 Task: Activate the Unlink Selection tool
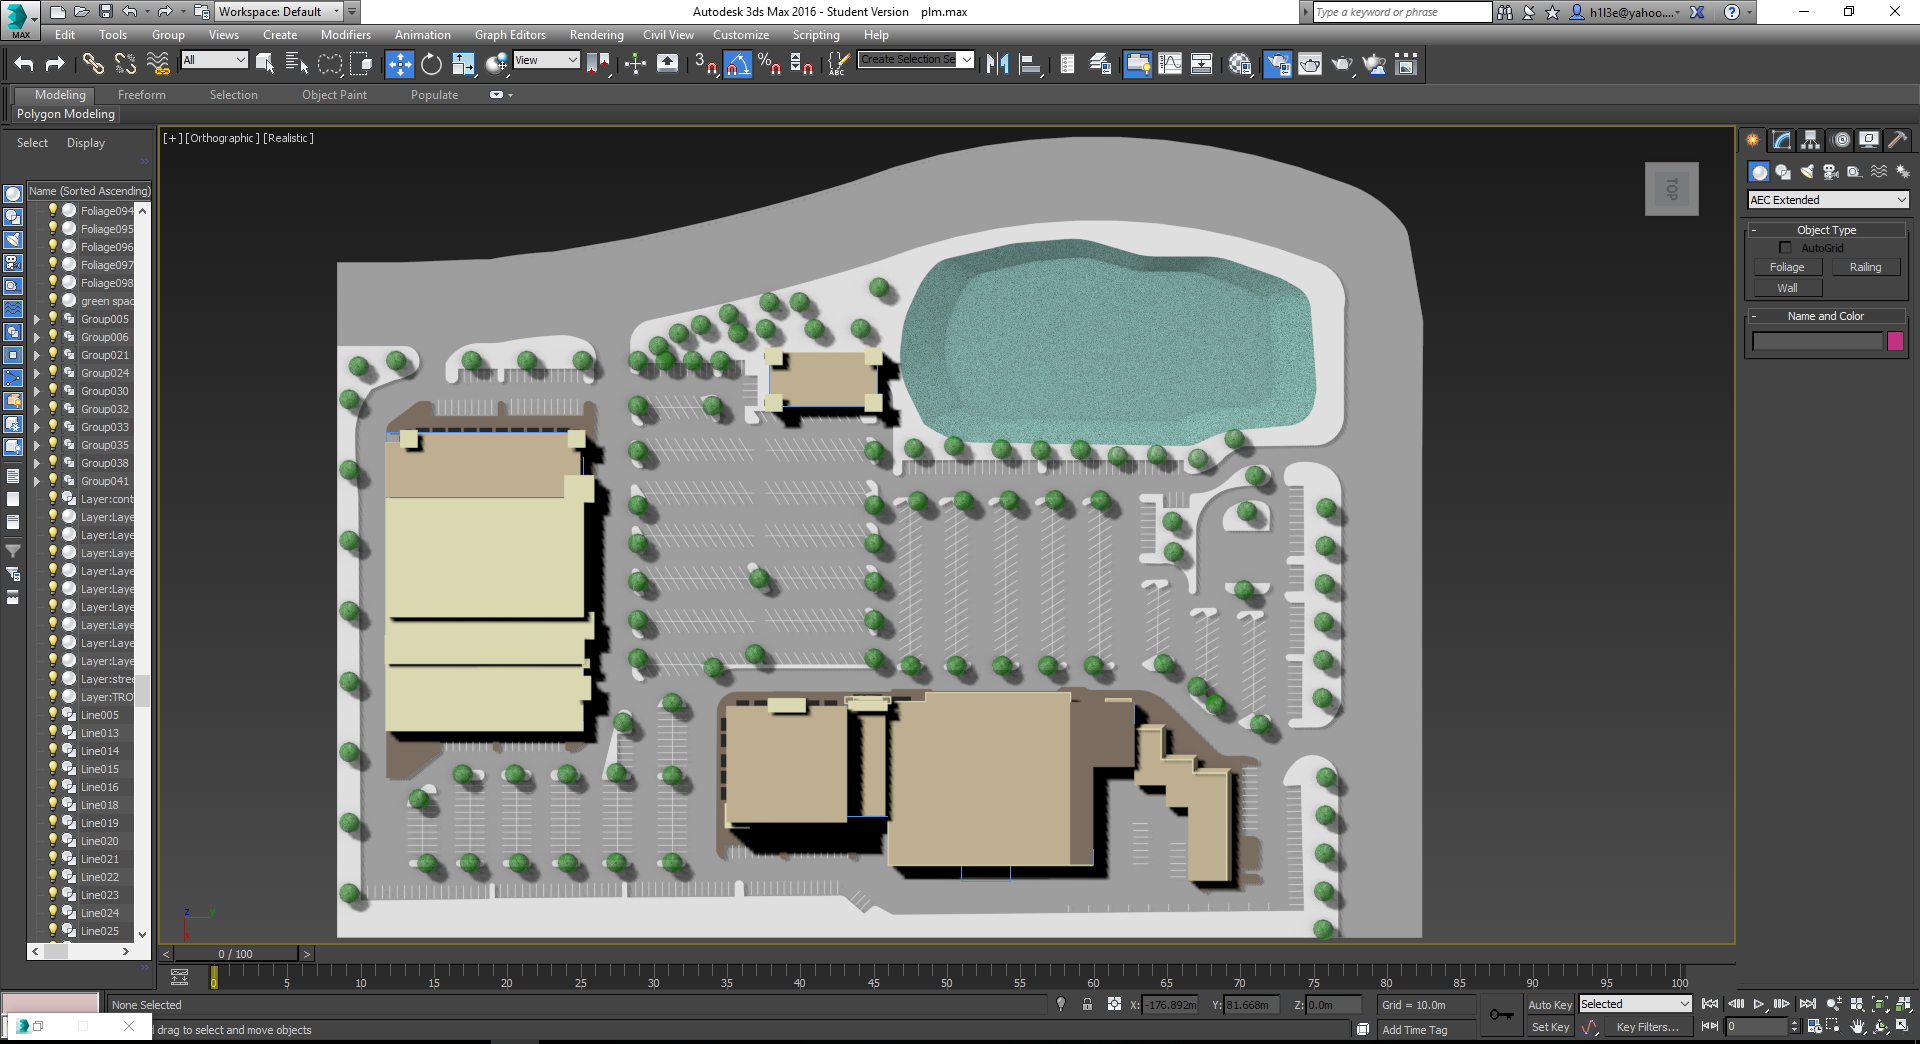pyautogui.click(x=125, y=64)
